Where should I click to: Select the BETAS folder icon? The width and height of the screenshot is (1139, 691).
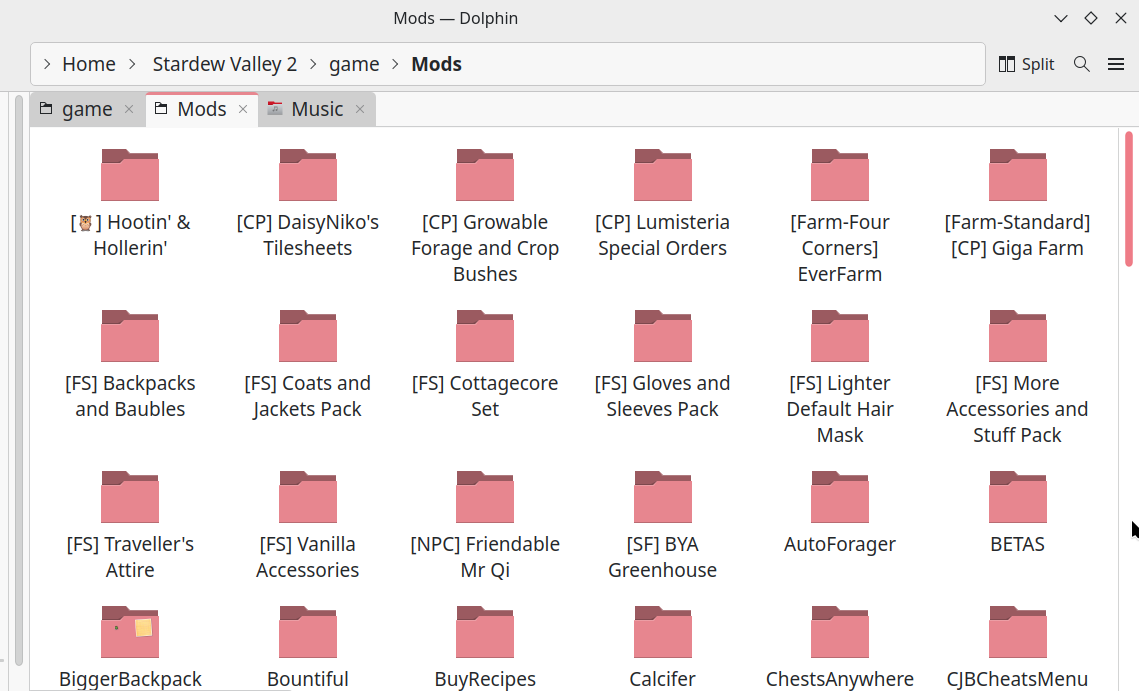1018,498
